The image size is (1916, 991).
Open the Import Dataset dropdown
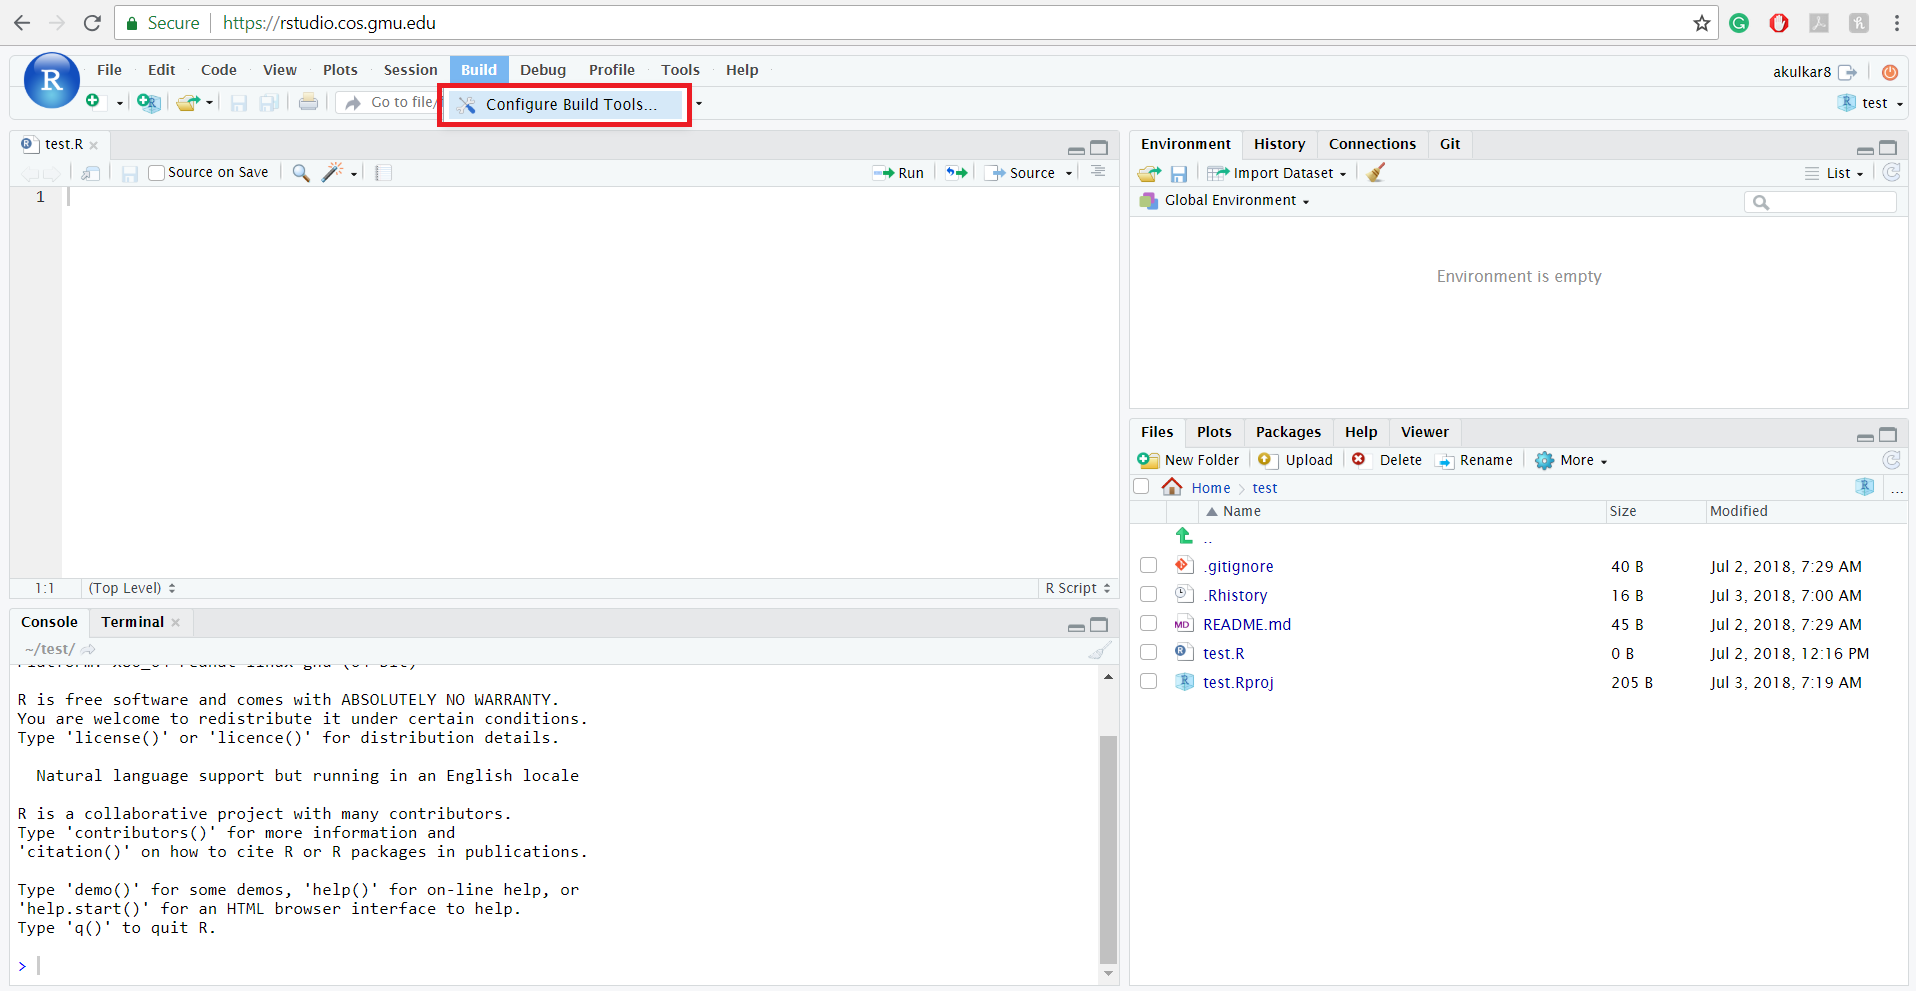1277,173
